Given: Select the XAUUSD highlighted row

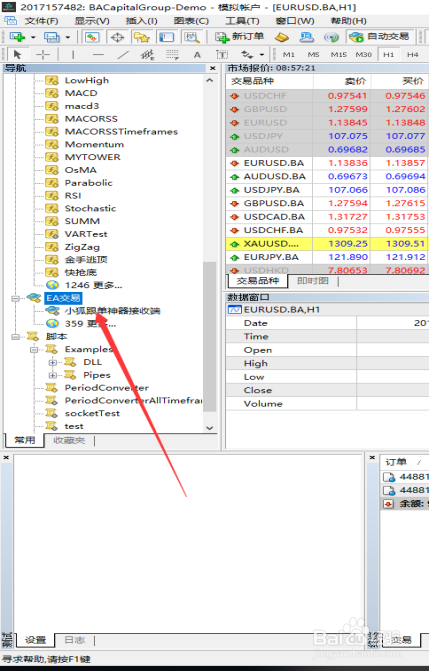Looking at the screenshot, I should tap(327, 244).
